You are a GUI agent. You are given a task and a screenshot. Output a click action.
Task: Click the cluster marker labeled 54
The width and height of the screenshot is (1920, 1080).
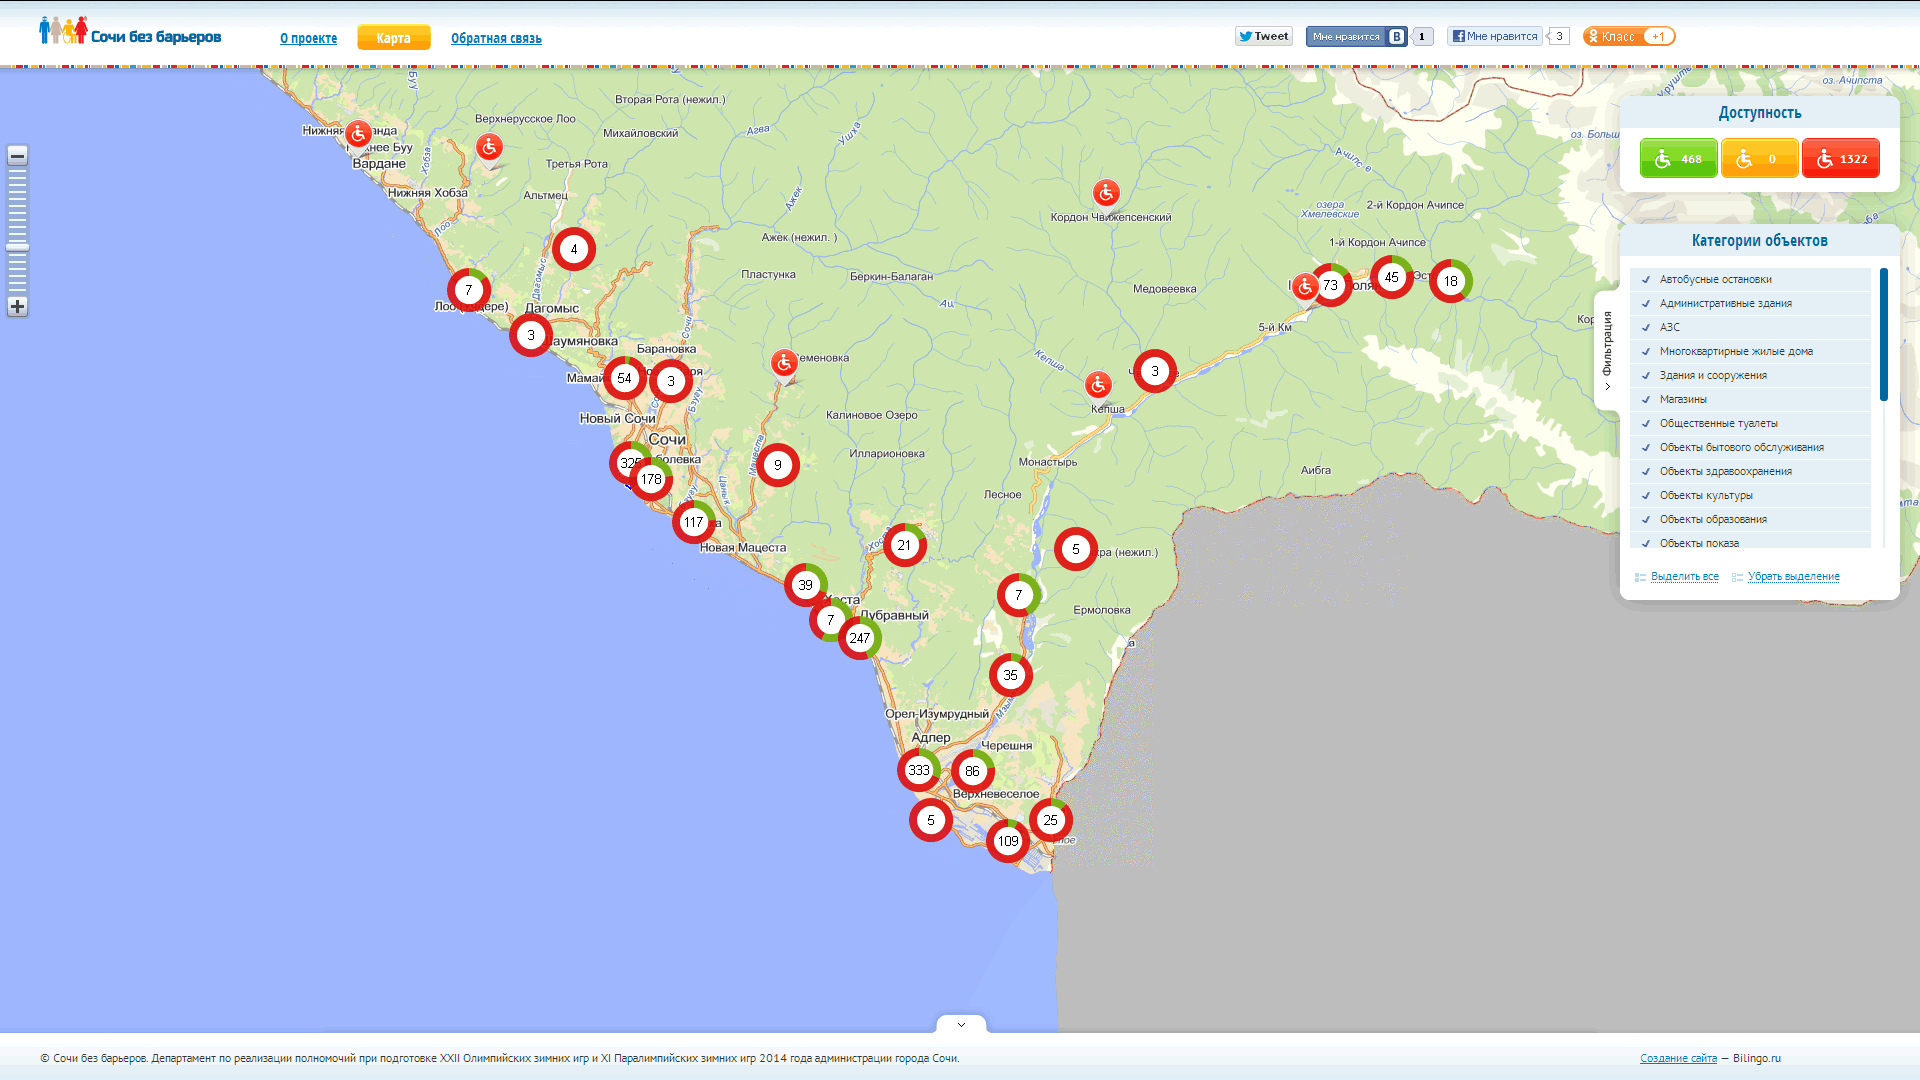click(x=625, y=378)
